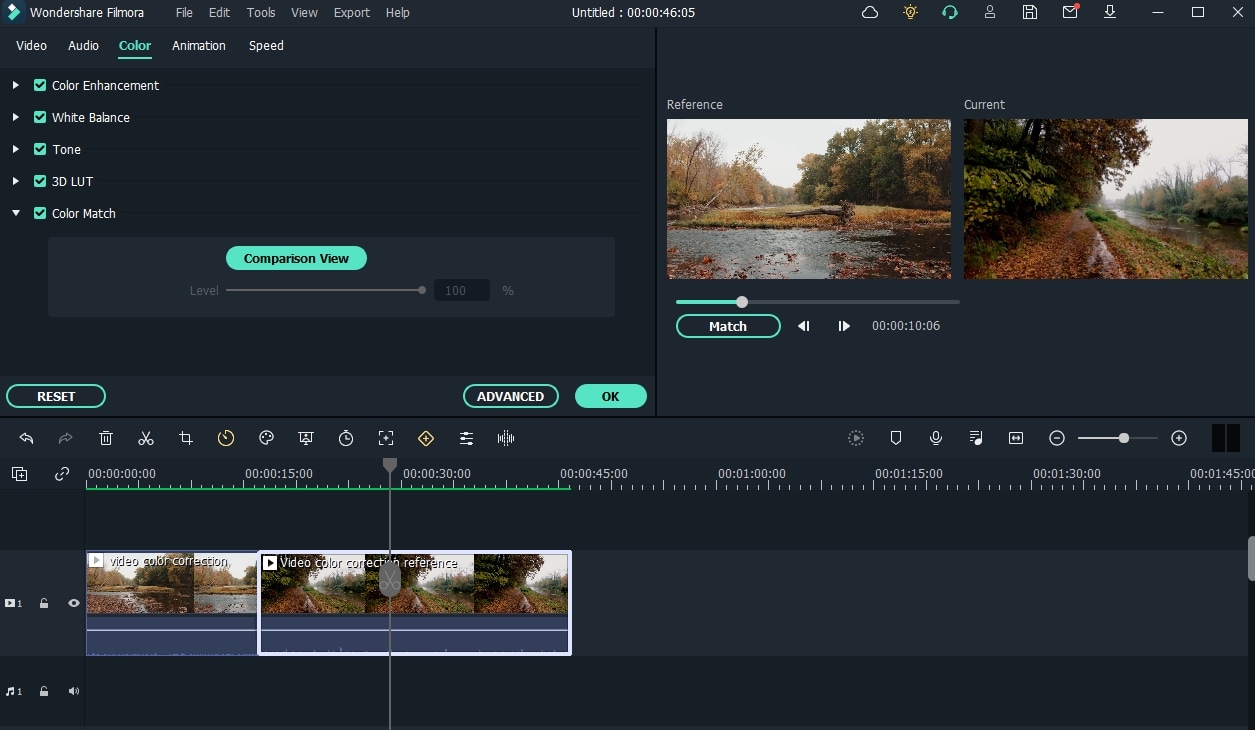Click the Level percentage input field
Viewport: 1255px width, 730px height.
coord(462,290)
